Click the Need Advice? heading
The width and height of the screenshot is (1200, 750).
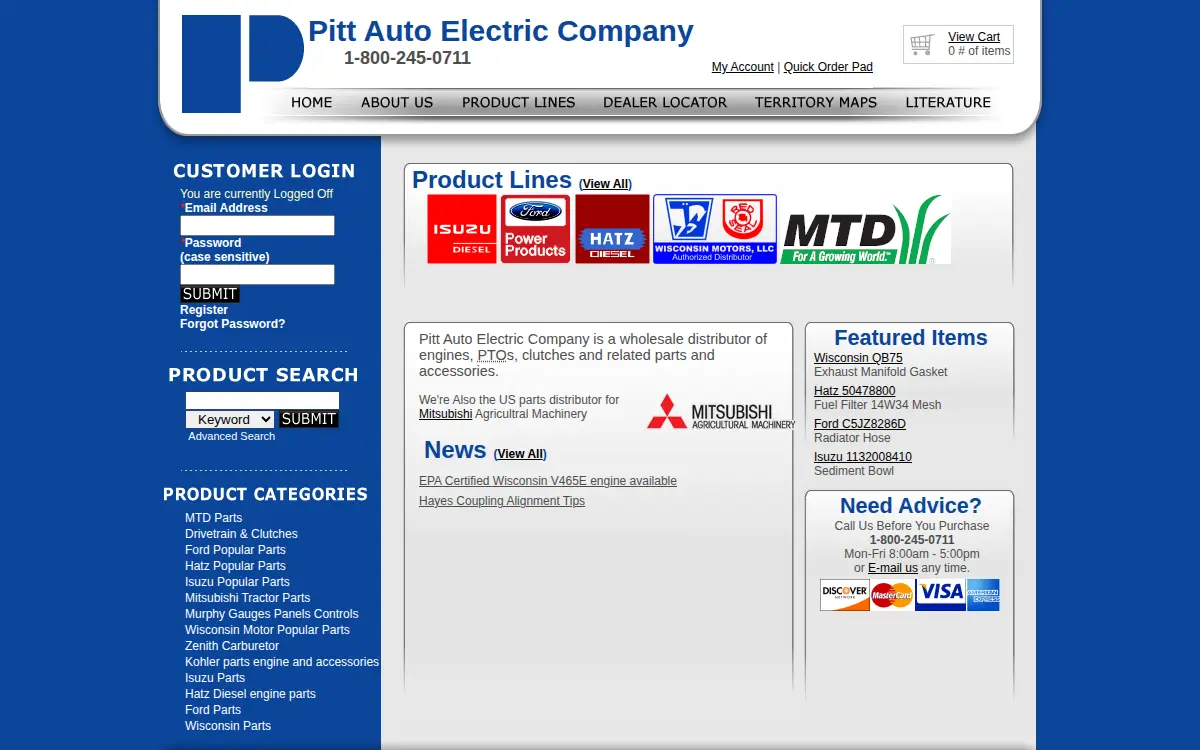911,506
